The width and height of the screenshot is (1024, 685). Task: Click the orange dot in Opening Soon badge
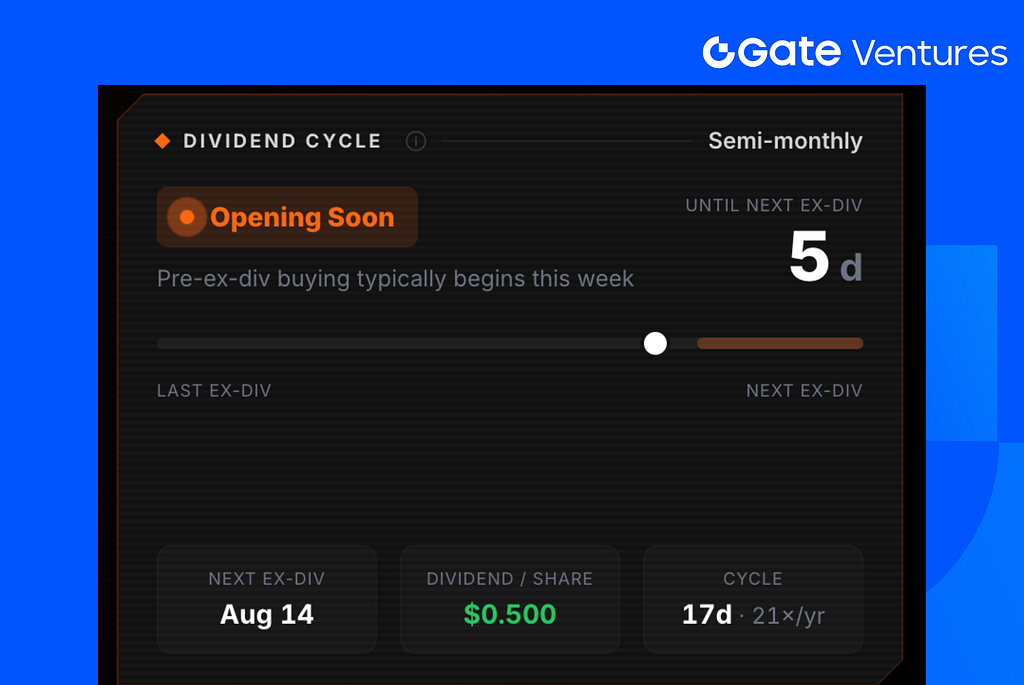(187, 217)
